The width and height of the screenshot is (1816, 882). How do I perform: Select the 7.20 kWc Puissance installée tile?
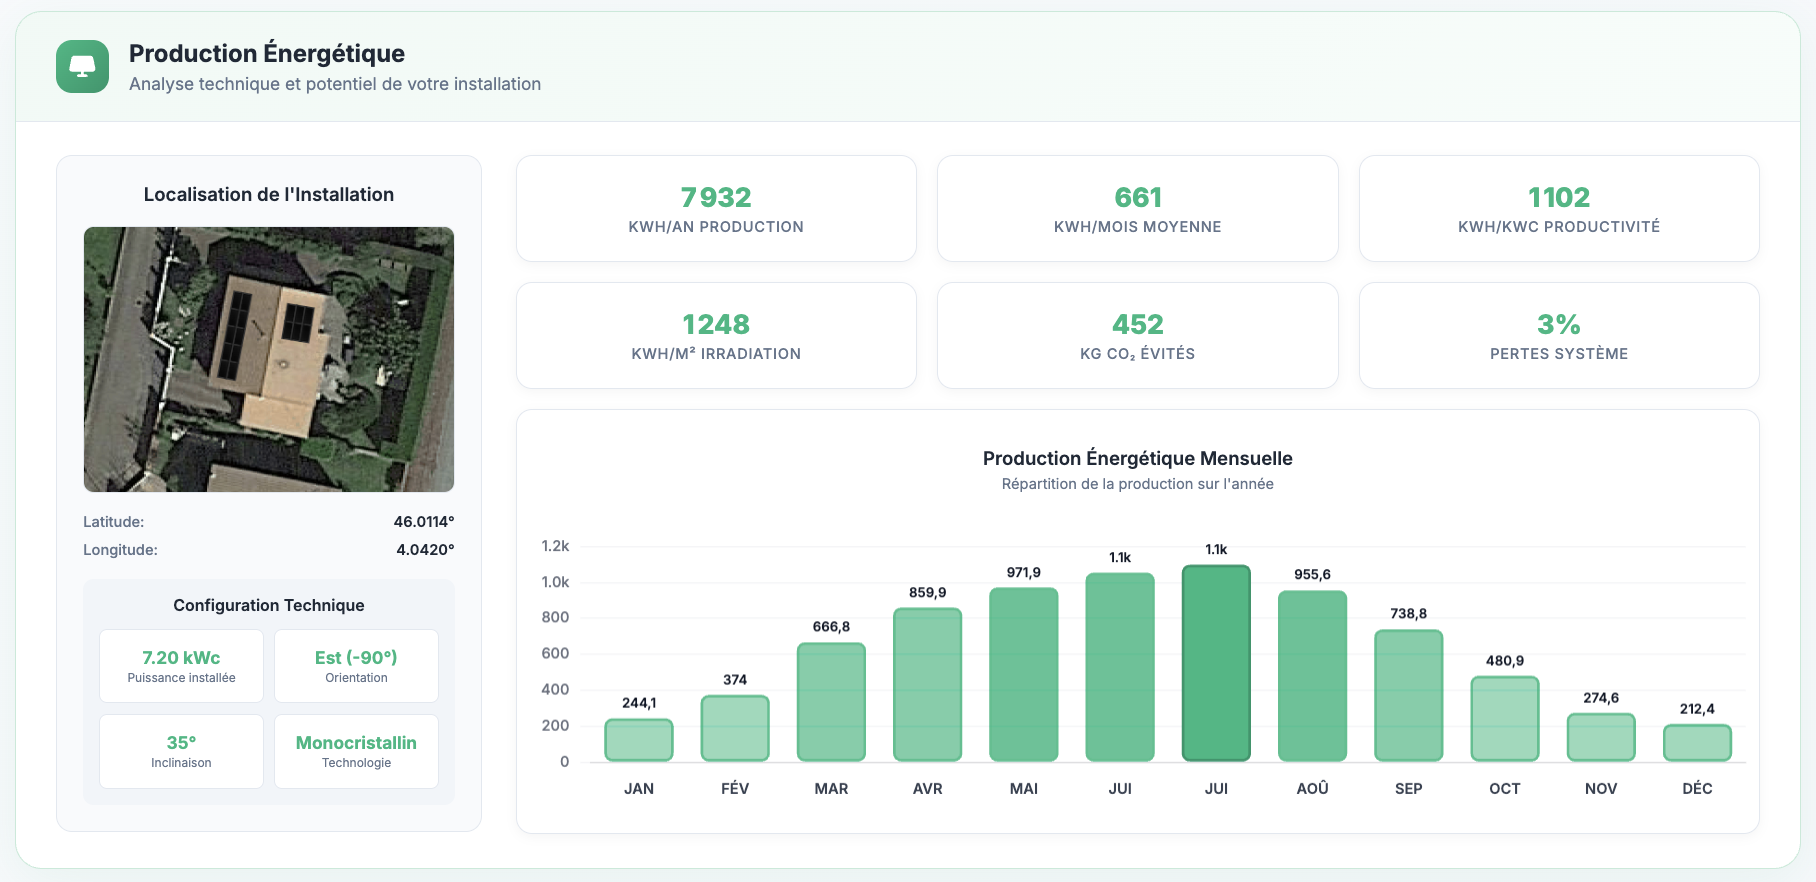click(181, 666)
